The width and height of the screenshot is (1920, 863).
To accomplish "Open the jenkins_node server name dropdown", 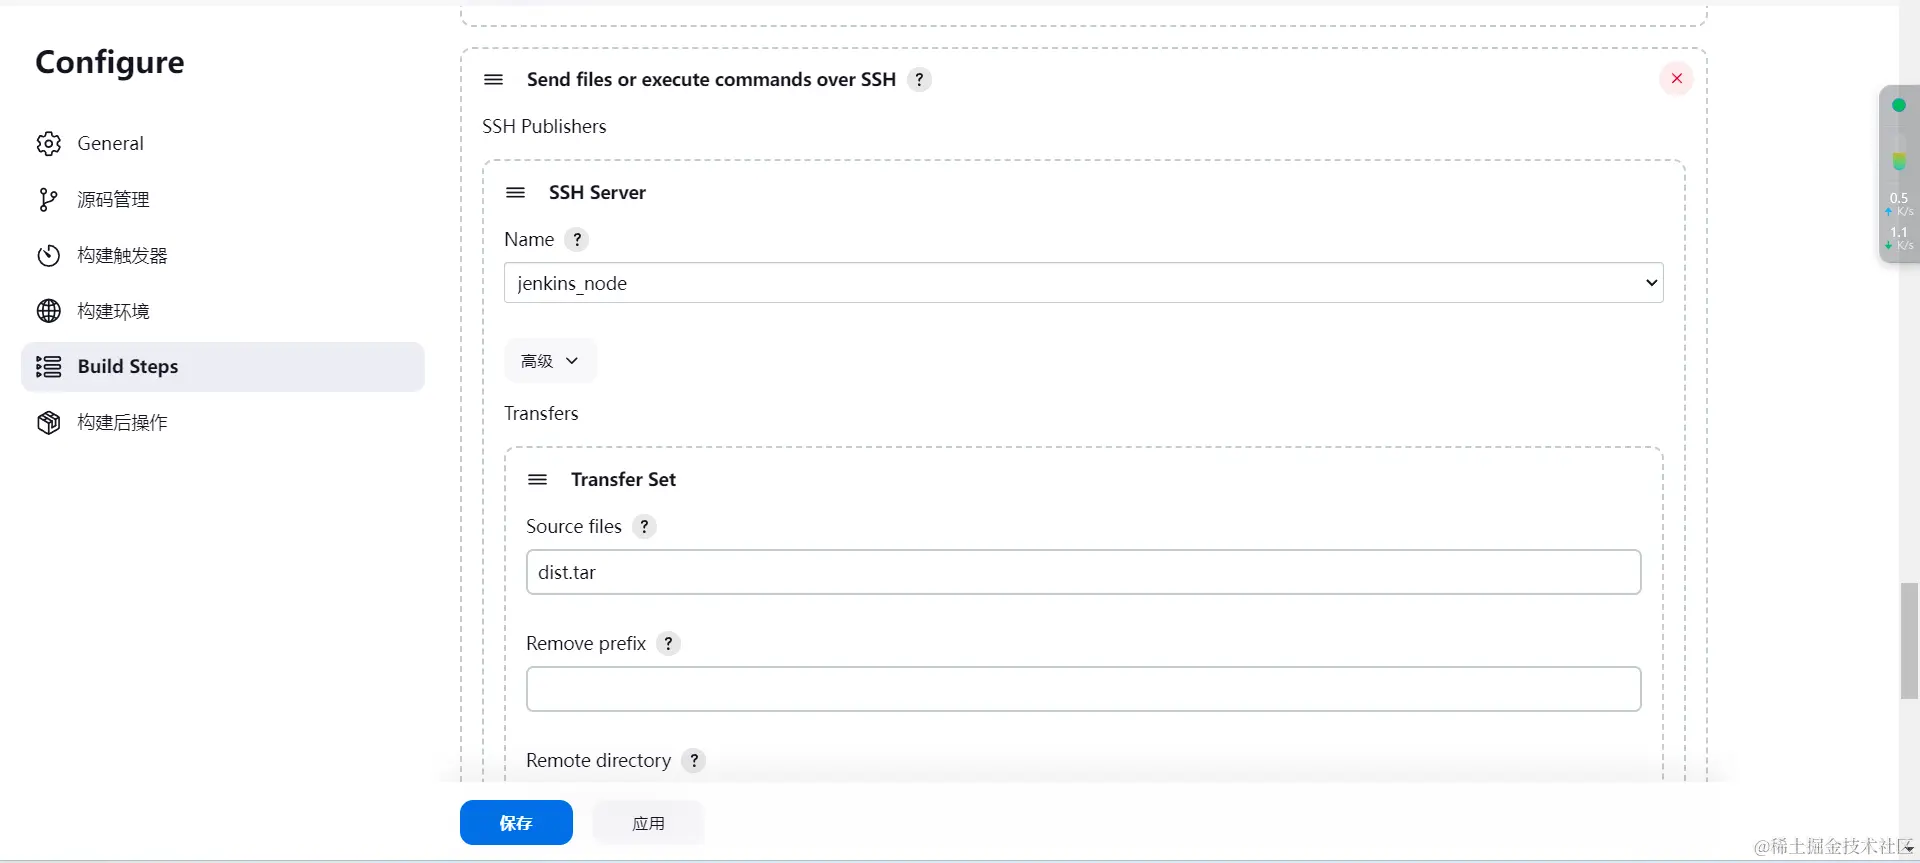I will 1084,283.
